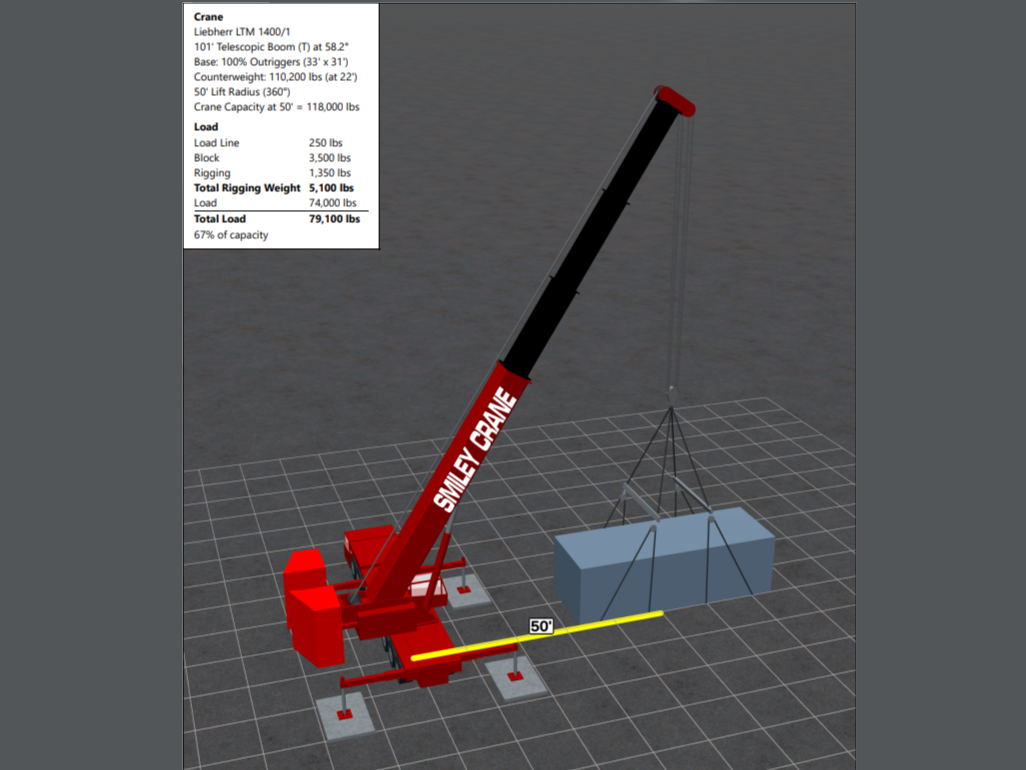Select the red boom tip head

(676, 99)
